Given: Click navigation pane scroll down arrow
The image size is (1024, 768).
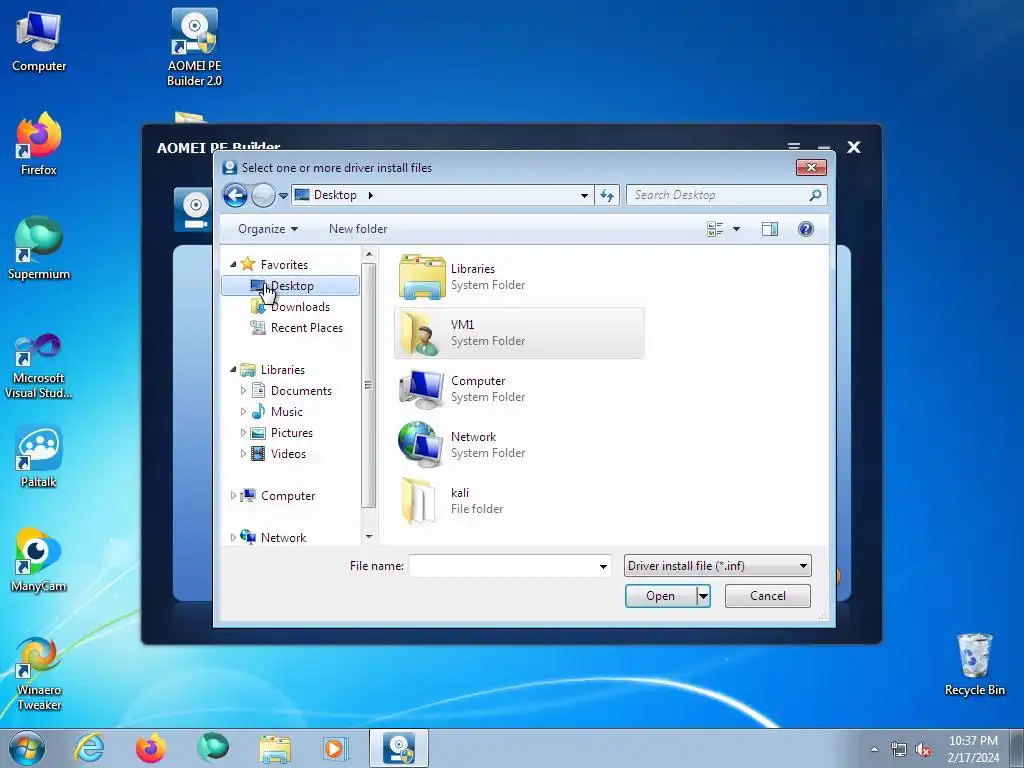Looking at the screenshot, I should coord(369,537).
